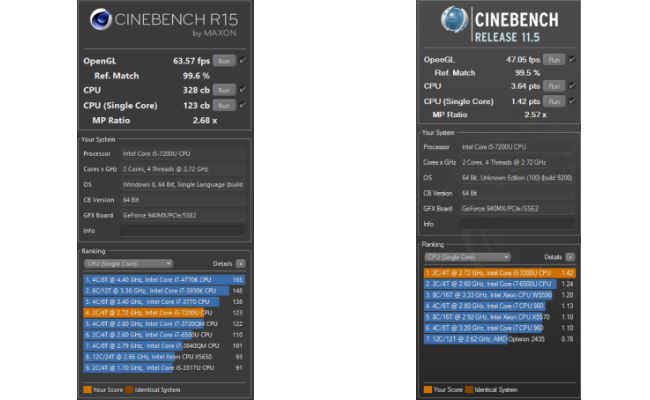Run CPU (Single Core) test in Cinebench 11.5
This screenshot has width=650, height=400.
click(x=554, y=101)
